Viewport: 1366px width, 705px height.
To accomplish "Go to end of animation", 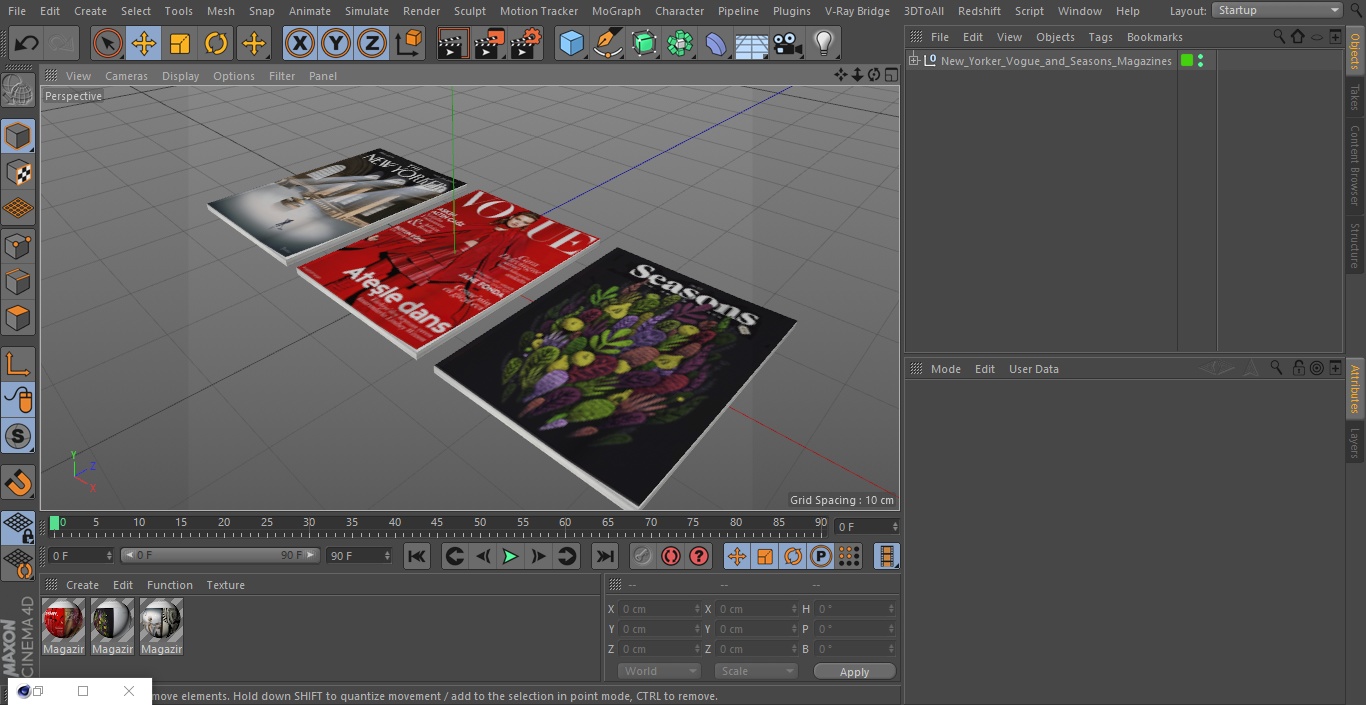I will pos(604,556).
